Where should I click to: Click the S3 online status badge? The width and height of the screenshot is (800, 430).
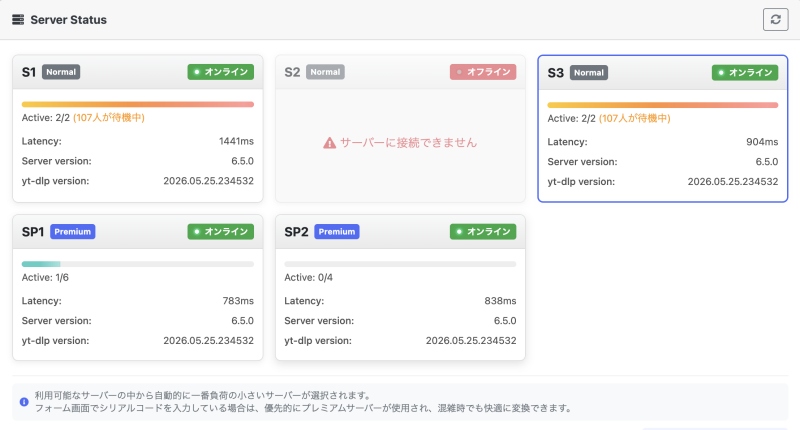(x=745, y=72)
